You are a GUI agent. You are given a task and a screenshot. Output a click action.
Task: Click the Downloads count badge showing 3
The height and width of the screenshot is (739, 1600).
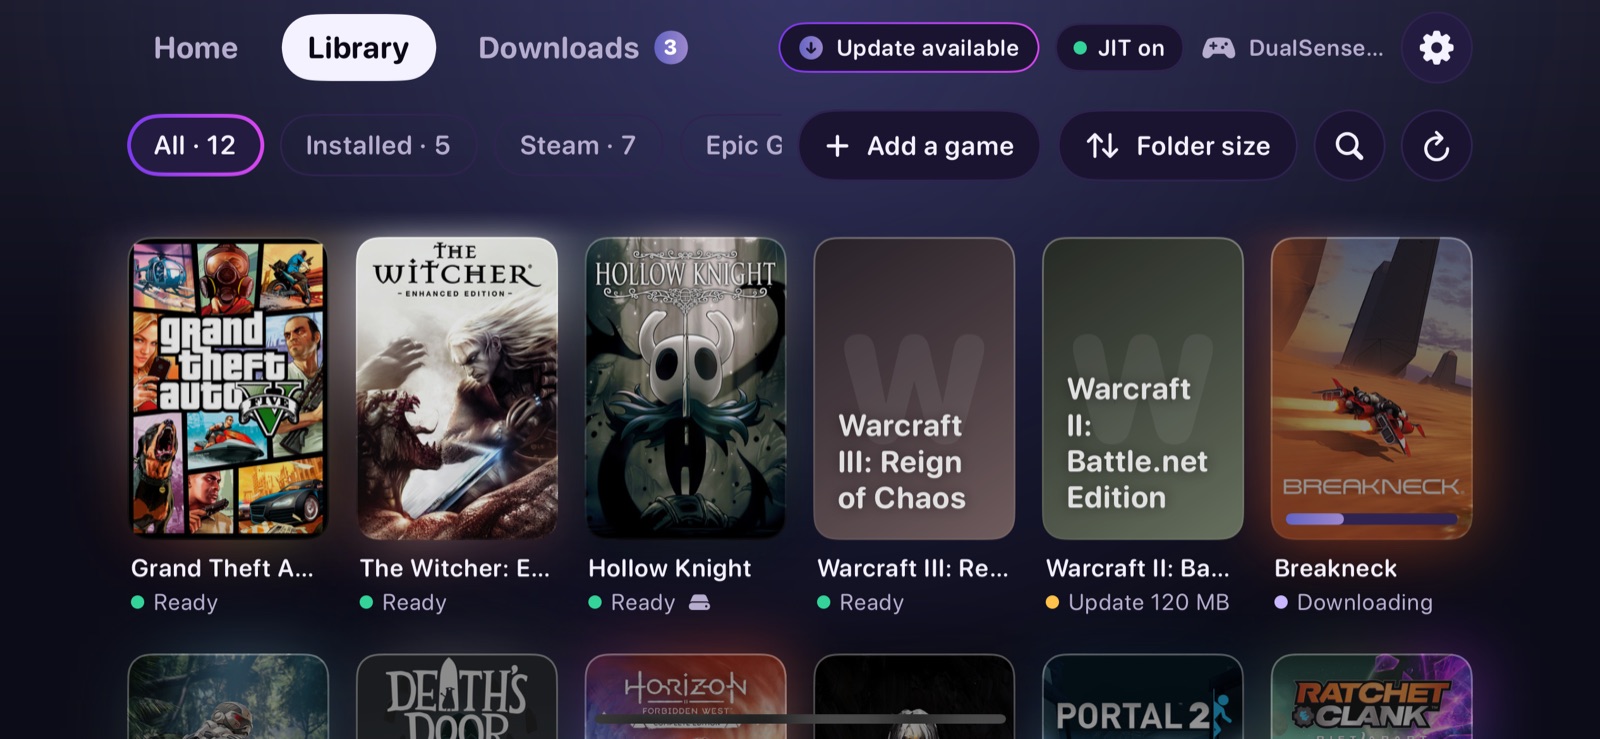click(671, 47)
